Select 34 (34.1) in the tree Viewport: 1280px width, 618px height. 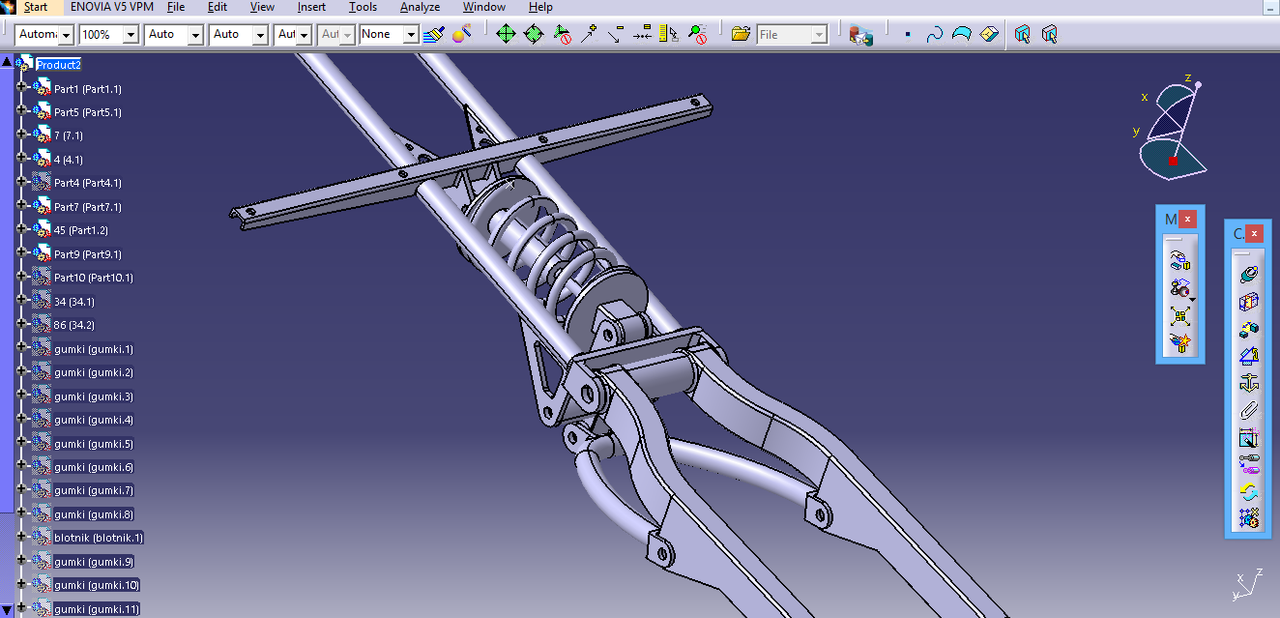pos(74,301)
